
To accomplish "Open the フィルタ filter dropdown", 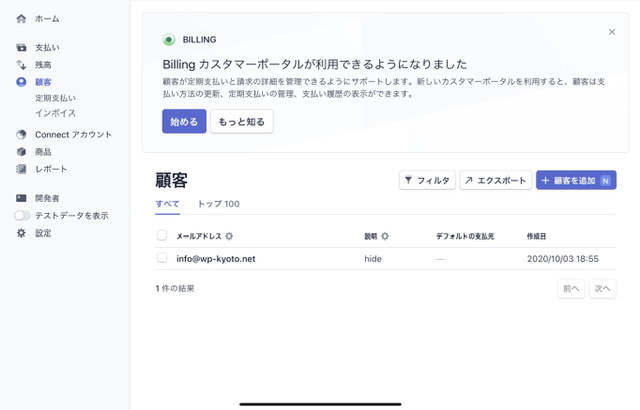I will tap(427, 181).
